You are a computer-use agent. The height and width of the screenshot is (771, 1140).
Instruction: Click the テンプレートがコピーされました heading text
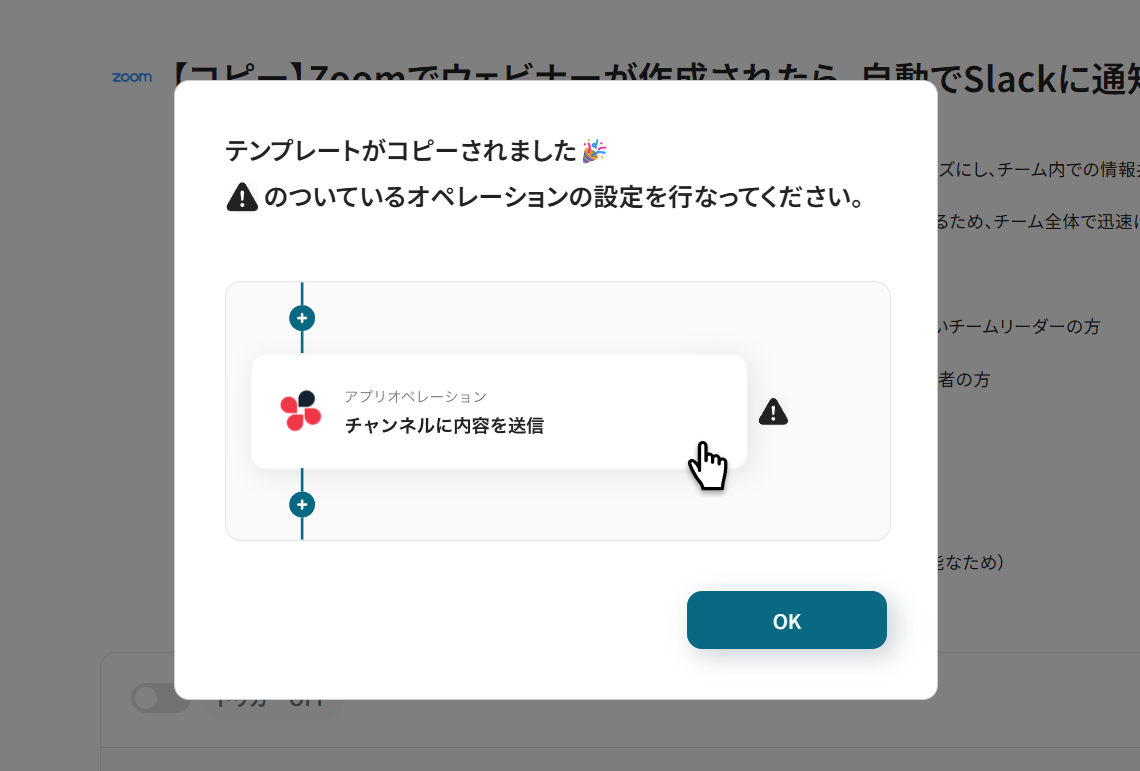point(401,151)
